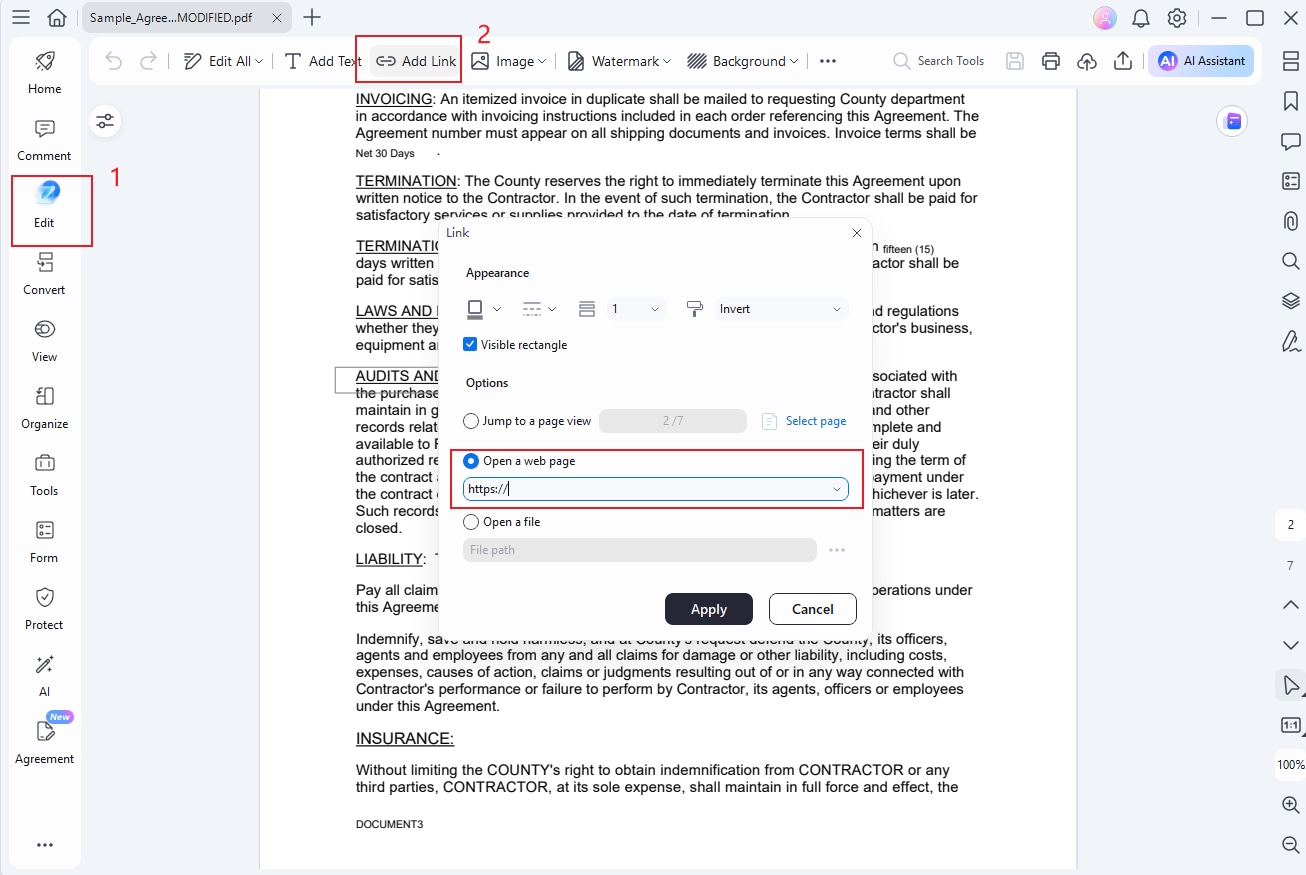Open the Tools sidebar section
This screenshot has height=875, width=1306.
(44, 475)
